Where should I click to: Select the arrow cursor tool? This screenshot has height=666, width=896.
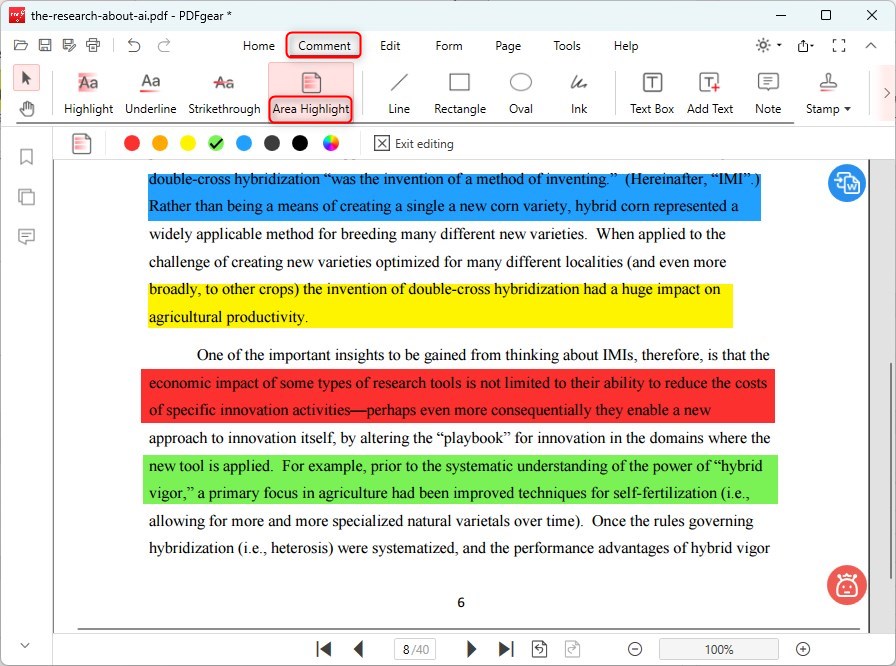26,78
